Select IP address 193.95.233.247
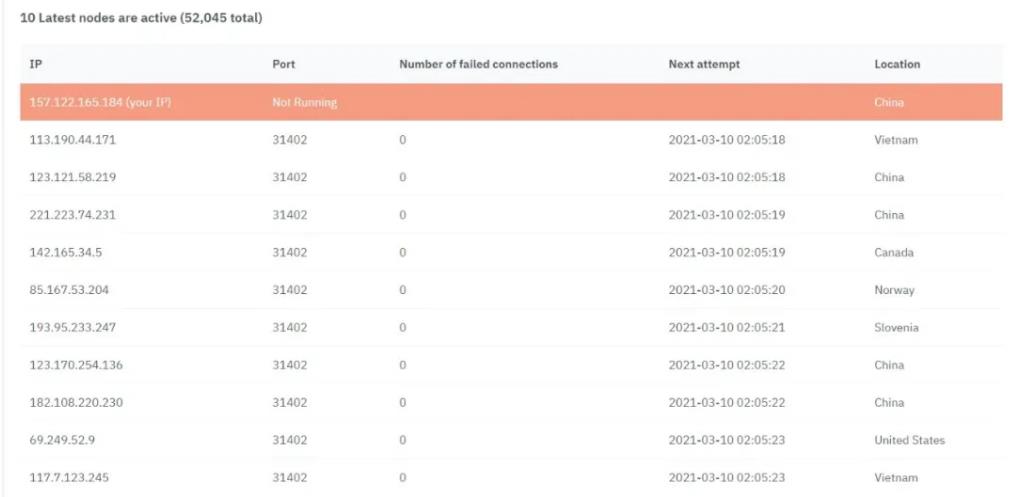Screen dimensions: 1012x497 73,327
